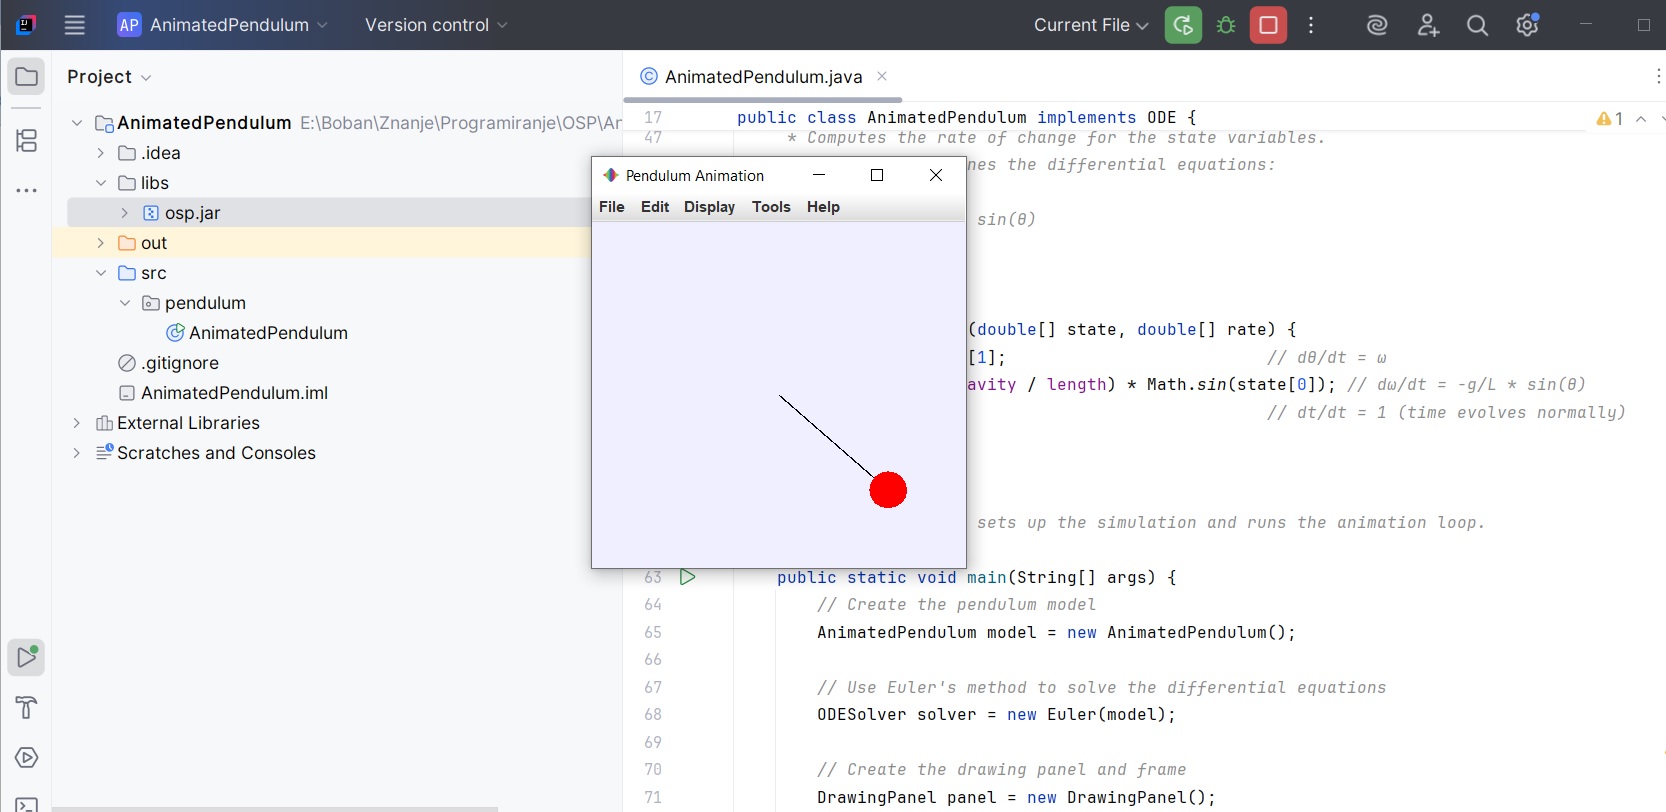The width and height of the screenshot is (1666, 812).
Task: Stop the running program
Action: point(1268,25)
